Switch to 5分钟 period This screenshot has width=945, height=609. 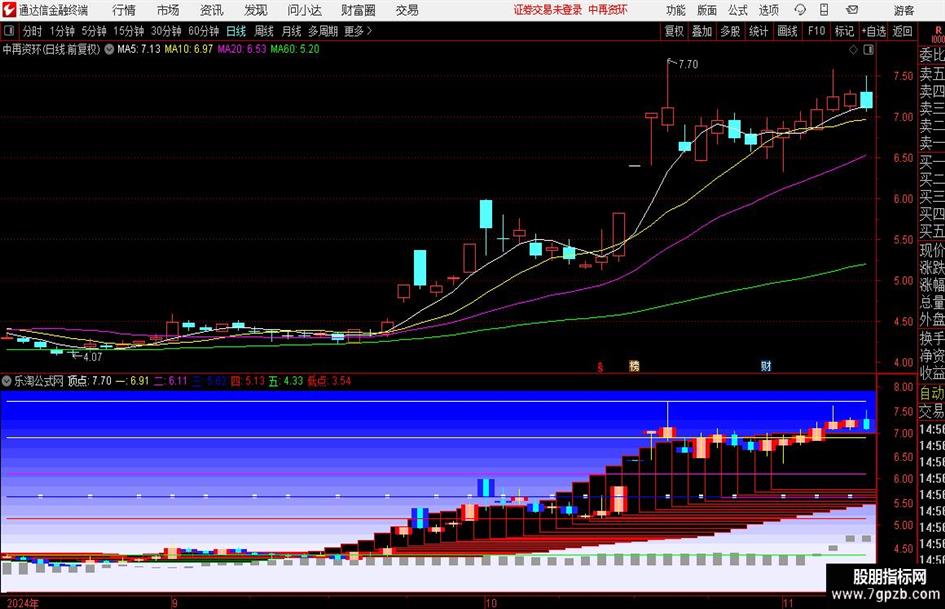[x=93, y=31]
